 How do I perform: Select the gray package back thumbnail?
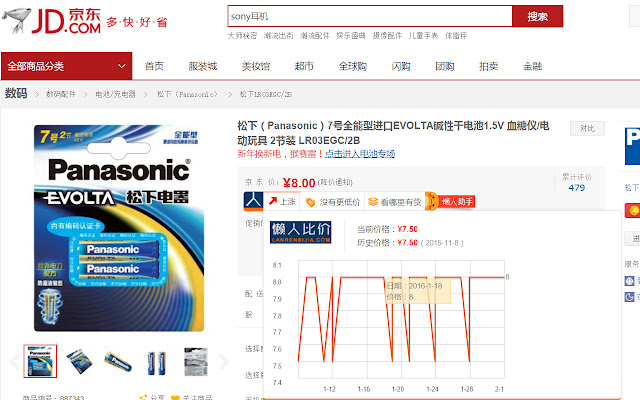(x=196, y=362)
